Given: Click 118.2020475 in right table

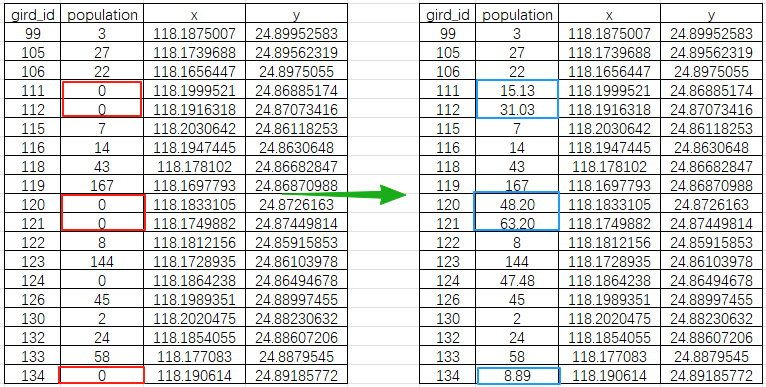Looking at the screenshot, I should 609,319.
